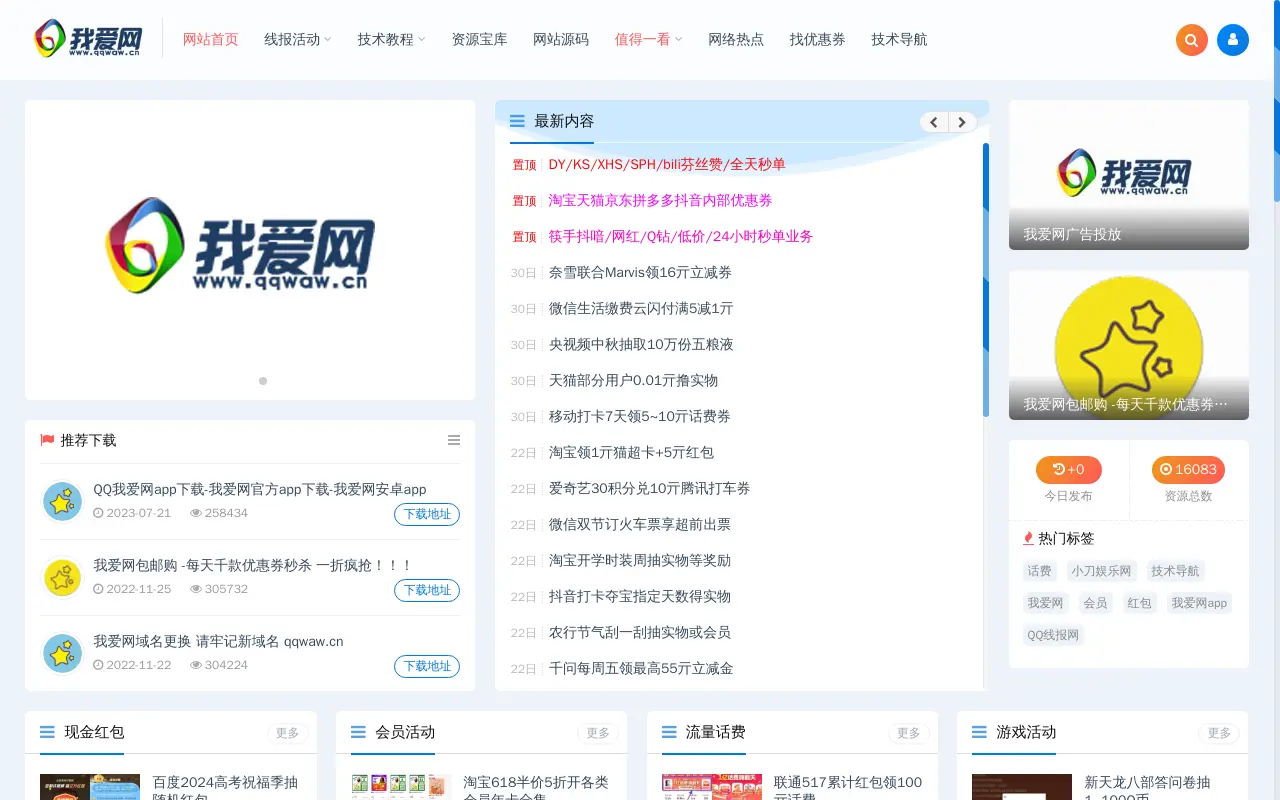Click 更多 in the 游戏活动 section
Screen dimensions: 1280x800
[x=1219, y=733]
